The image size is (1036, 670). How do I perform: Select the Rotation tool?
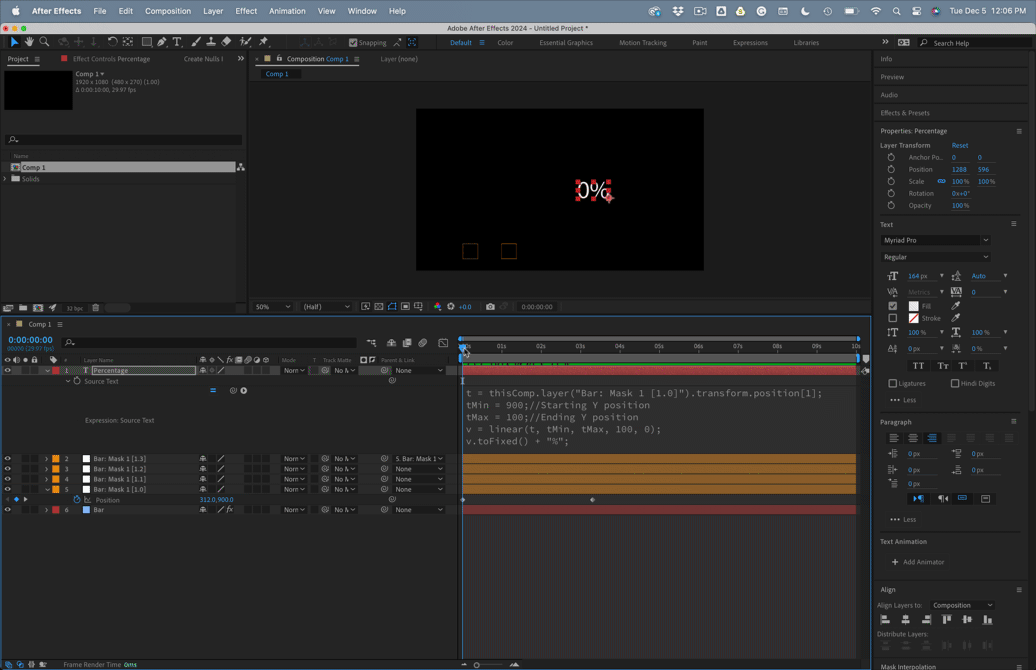click(112, 42)
